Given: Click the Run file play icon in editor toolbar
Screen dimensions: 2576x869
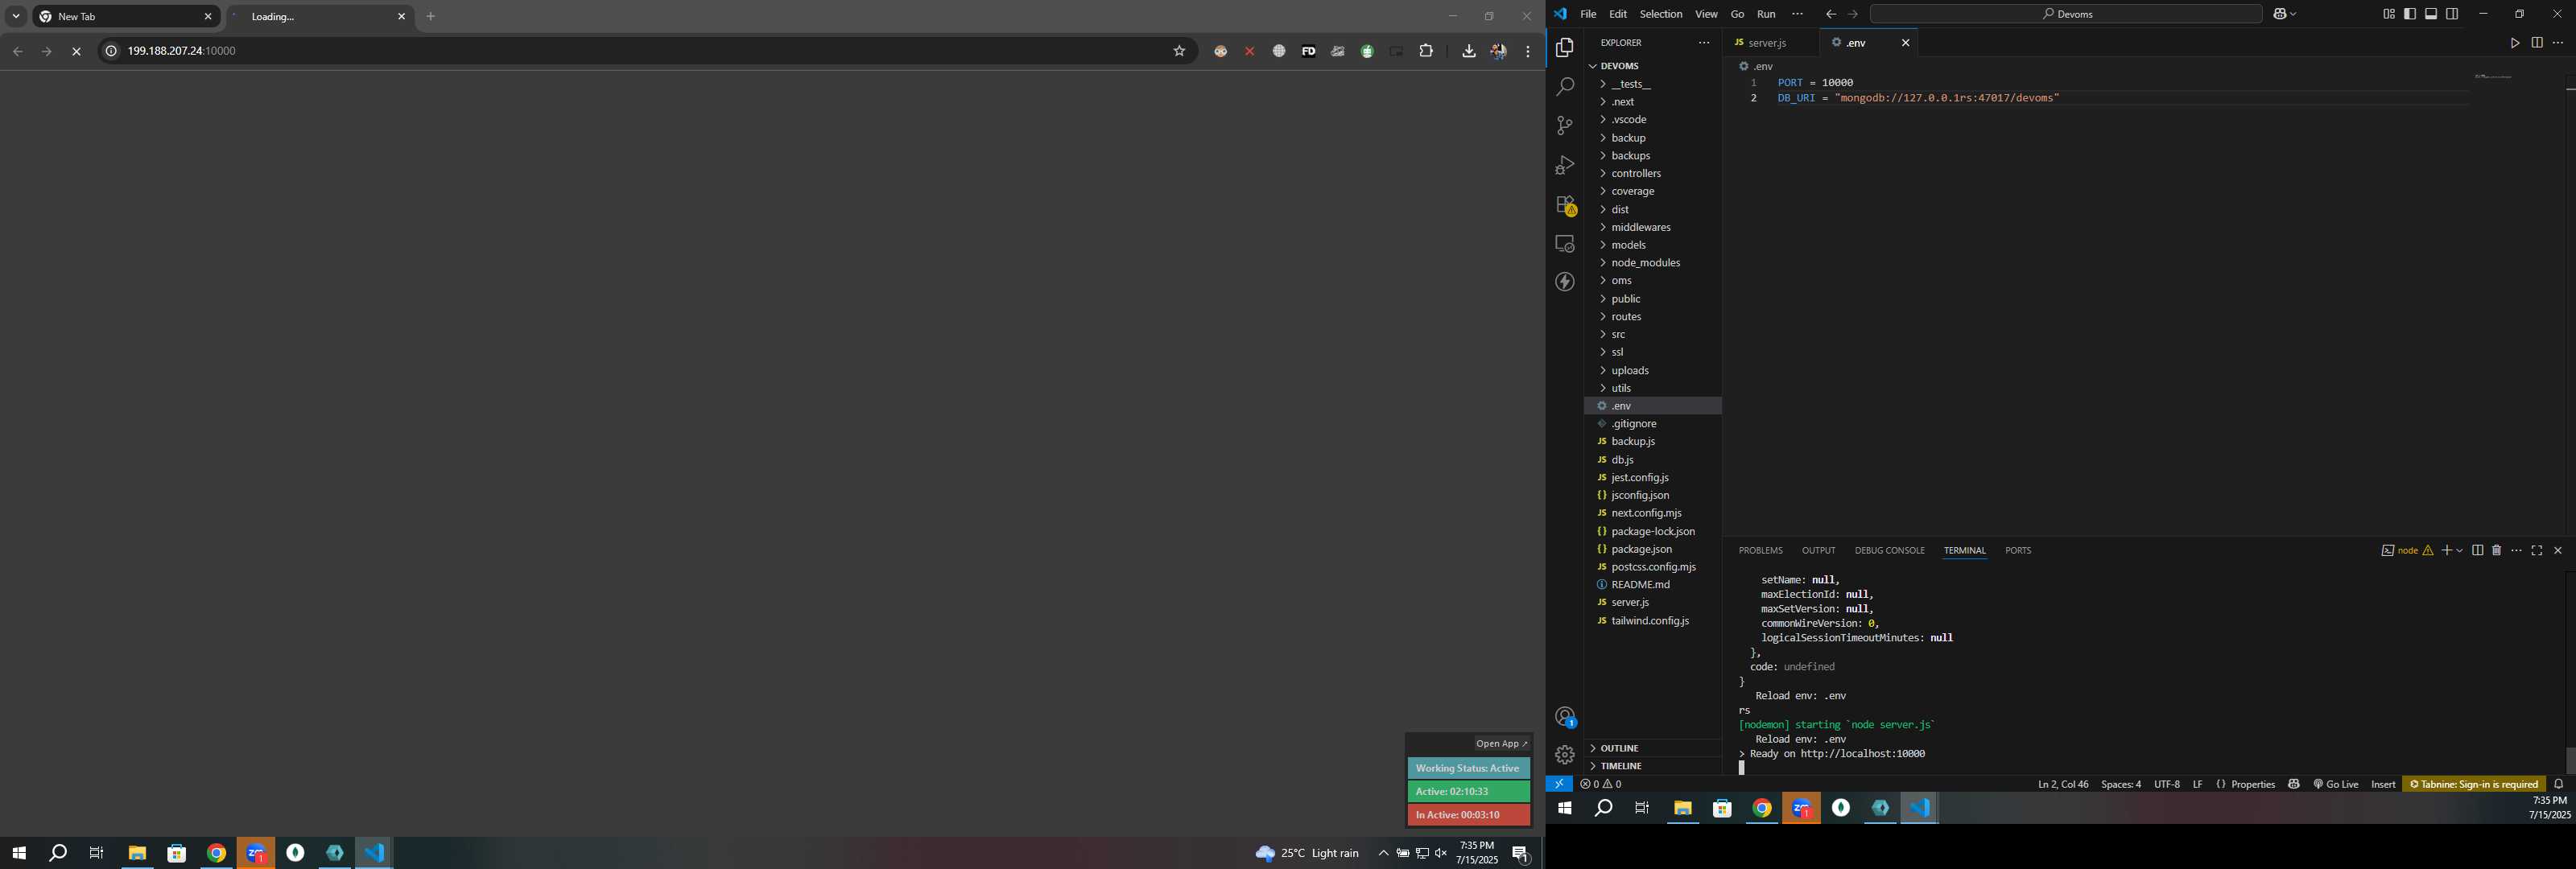Looking at the screenshot, I should point(2514,43).
